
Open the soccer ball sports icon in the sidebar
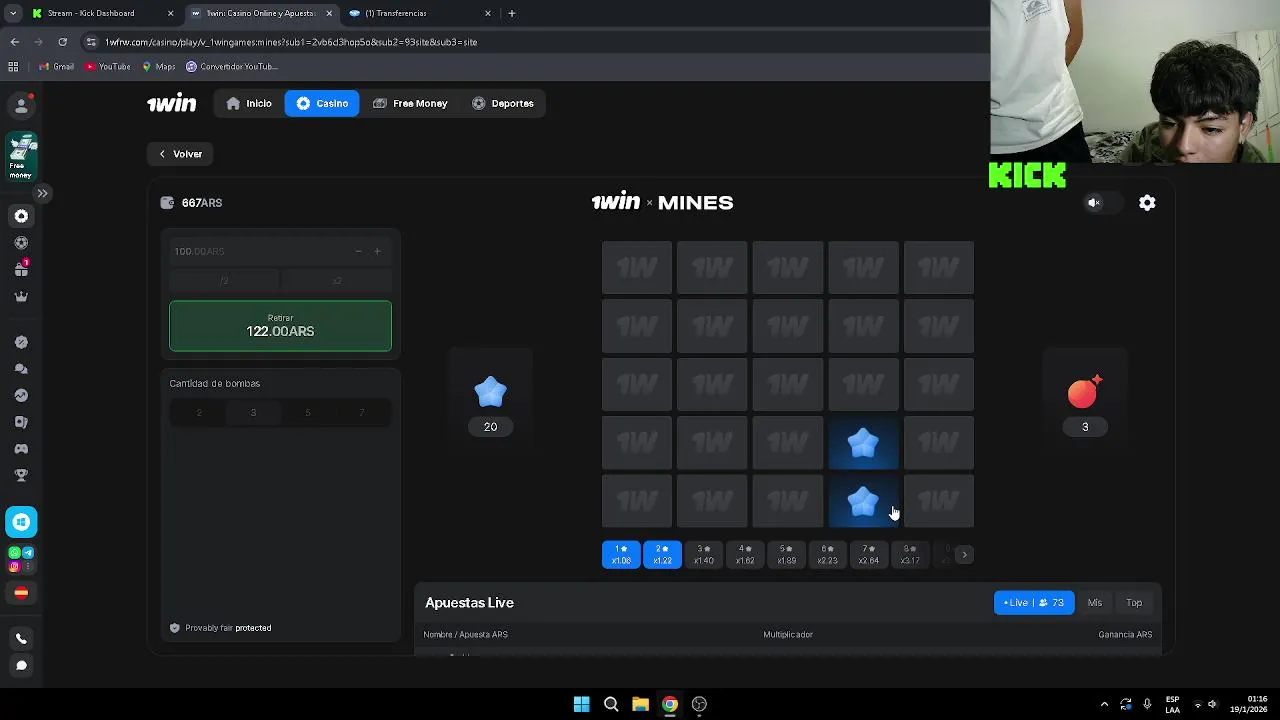[x=21, y=243]
